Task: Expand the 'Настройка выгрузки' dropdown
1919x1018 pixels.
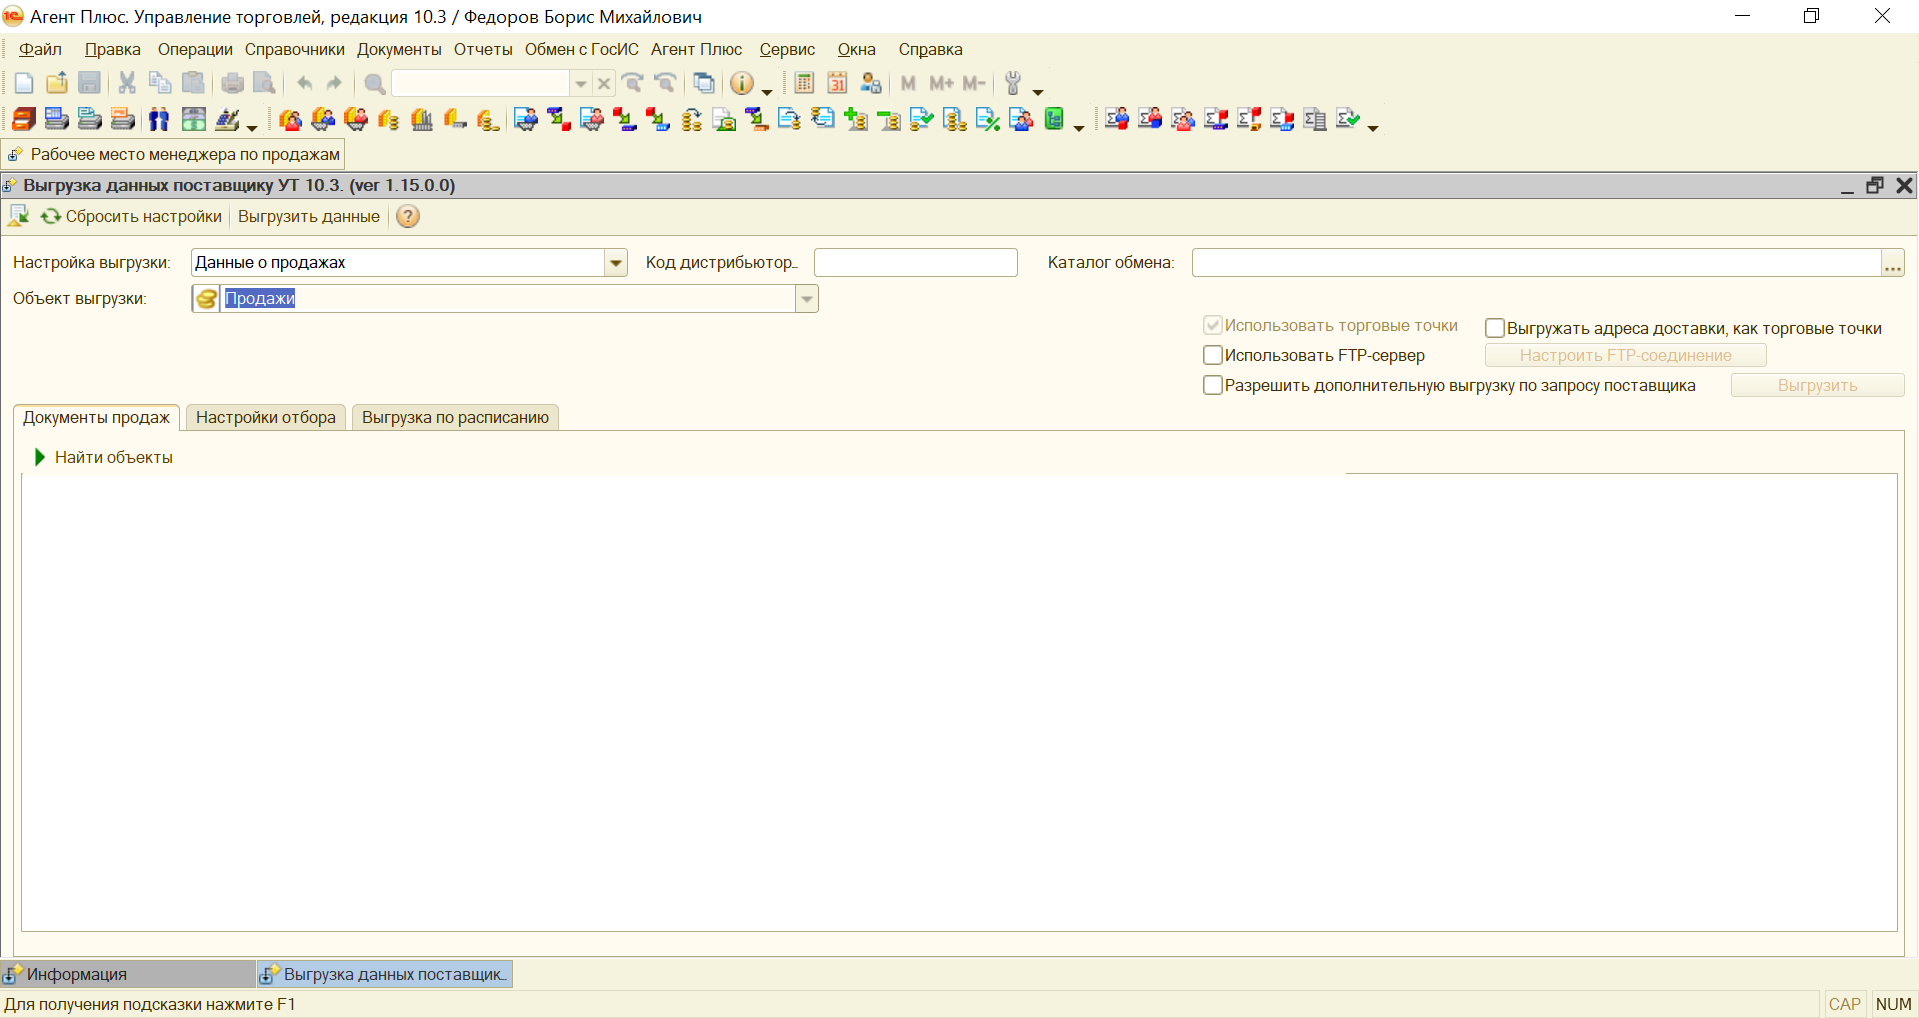Action: coord(616,263)
